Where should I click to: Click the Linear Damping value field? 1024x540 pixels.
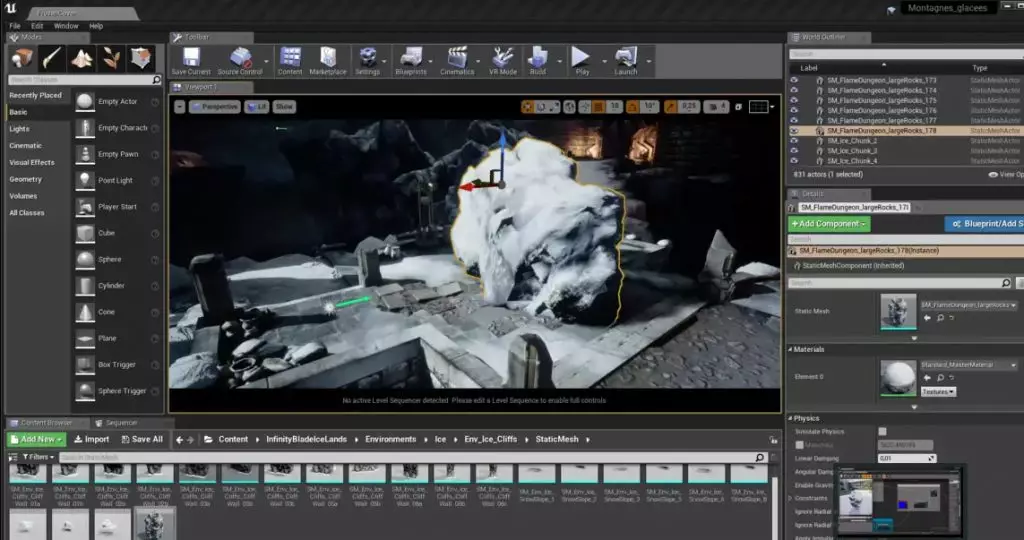tap(907, 458)
